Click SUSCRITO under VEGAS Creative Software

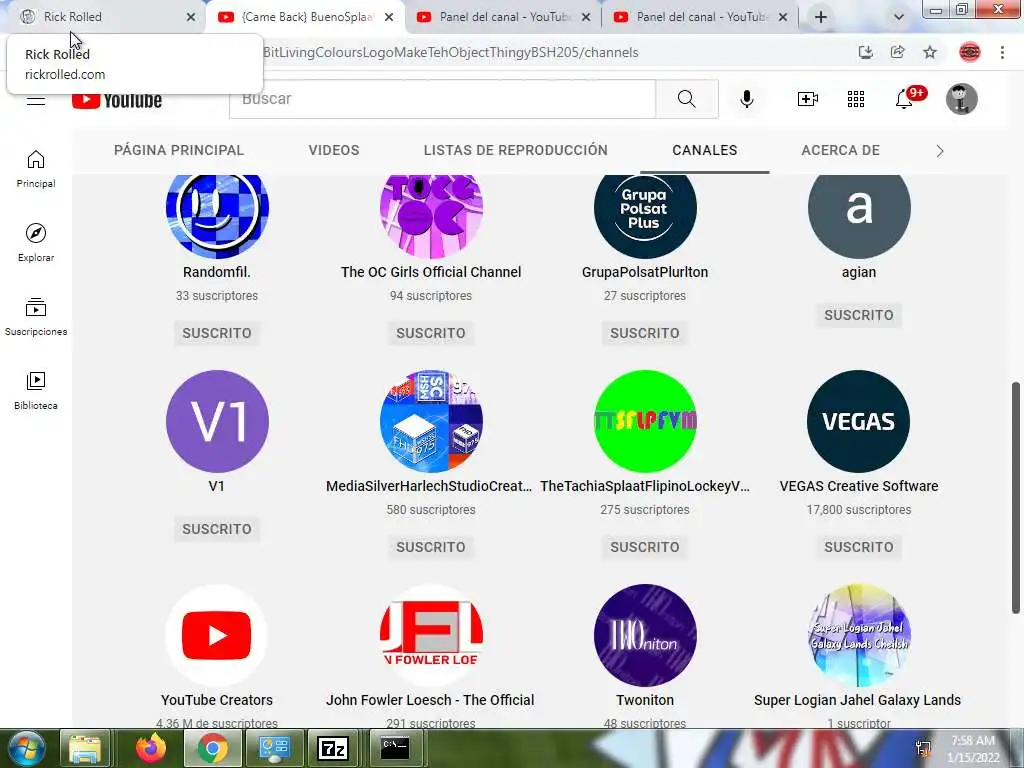click(859, 547)
